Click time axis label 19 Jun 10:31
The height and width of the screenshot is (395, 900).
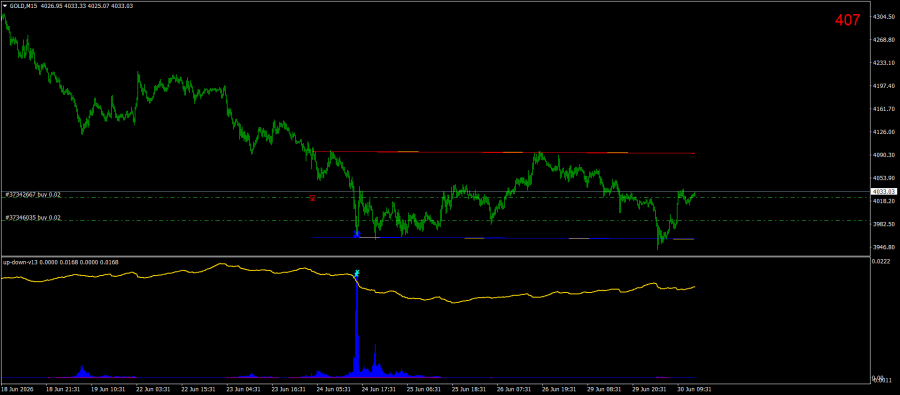click(107, 389)
